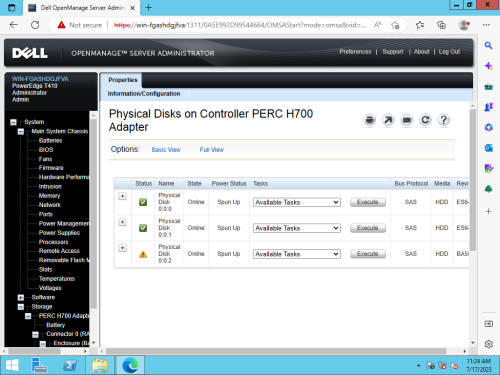
Task: Click the content pane vertical scrollbar
Action: coord(473,180)
